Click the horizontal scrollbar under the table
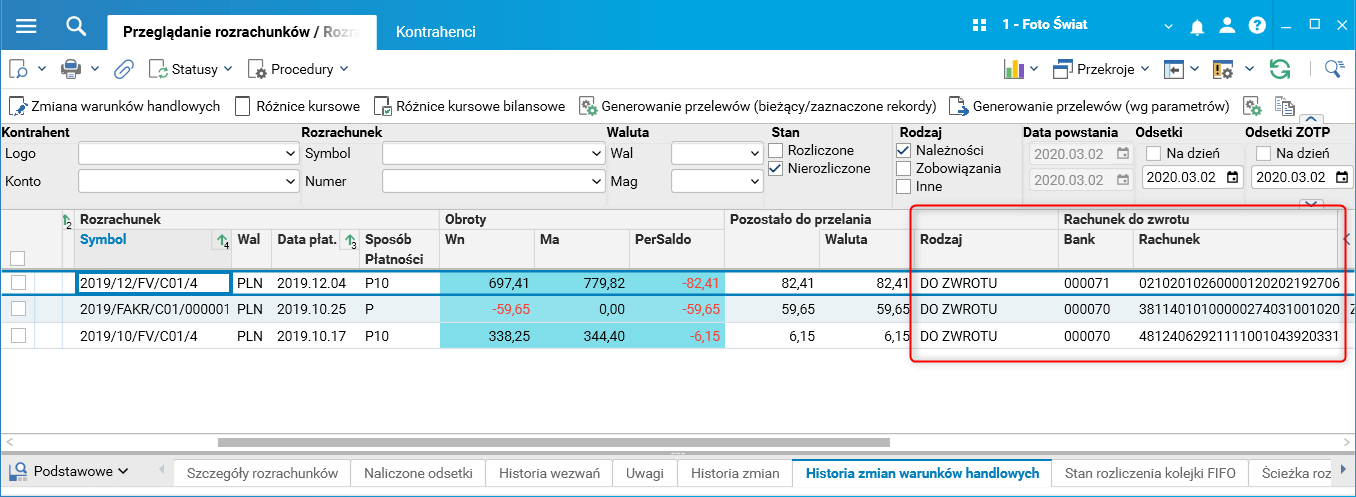 [553, 441]
